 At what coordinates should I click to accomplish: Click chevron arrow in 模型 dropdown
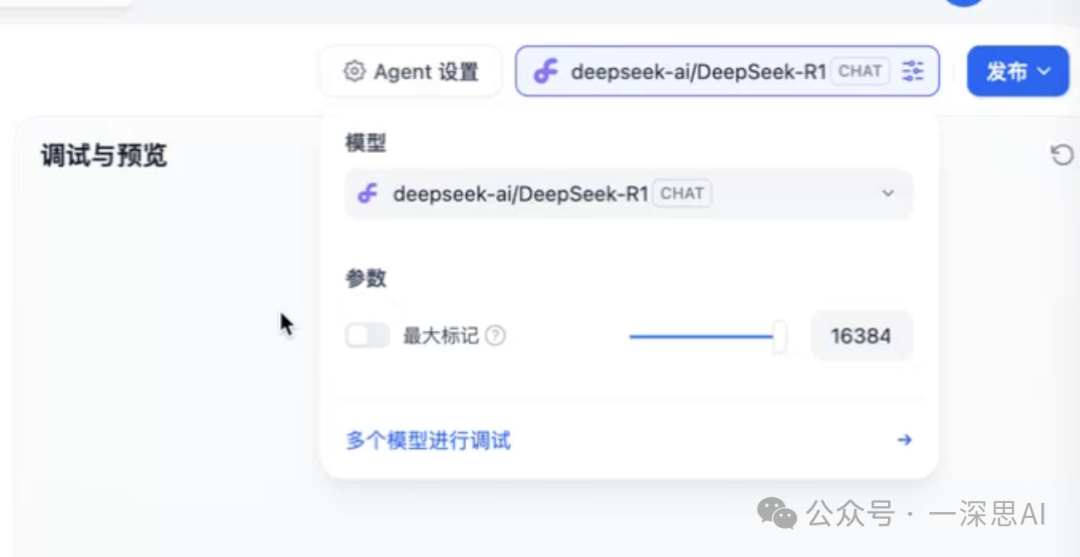pos(888,193)
